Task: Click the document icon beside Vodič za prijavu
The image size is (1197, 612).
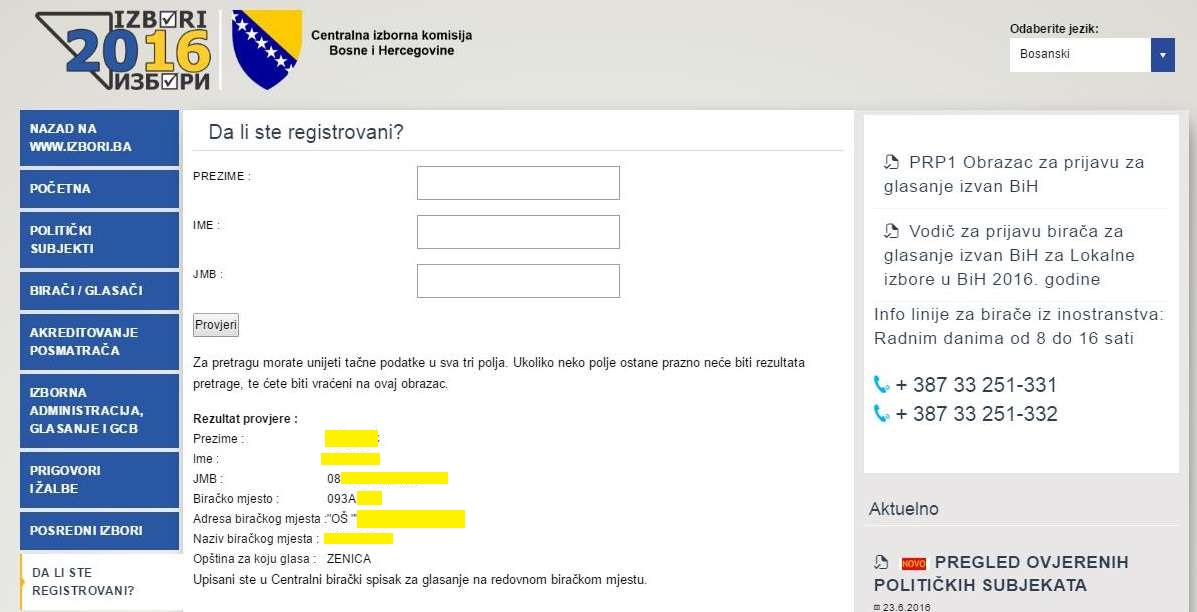Action: point(892,232)
